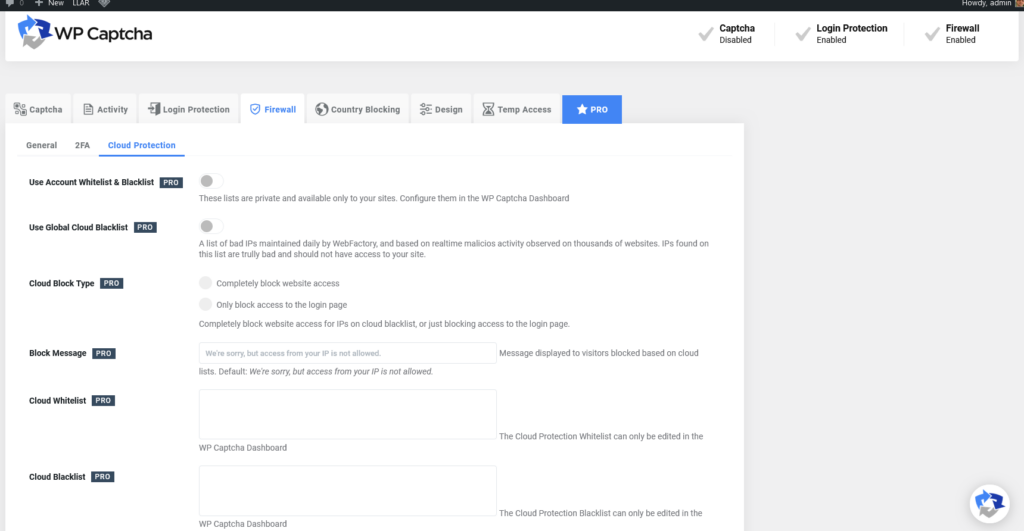
Task: Open the Design tab
Action: pos(441,109)
